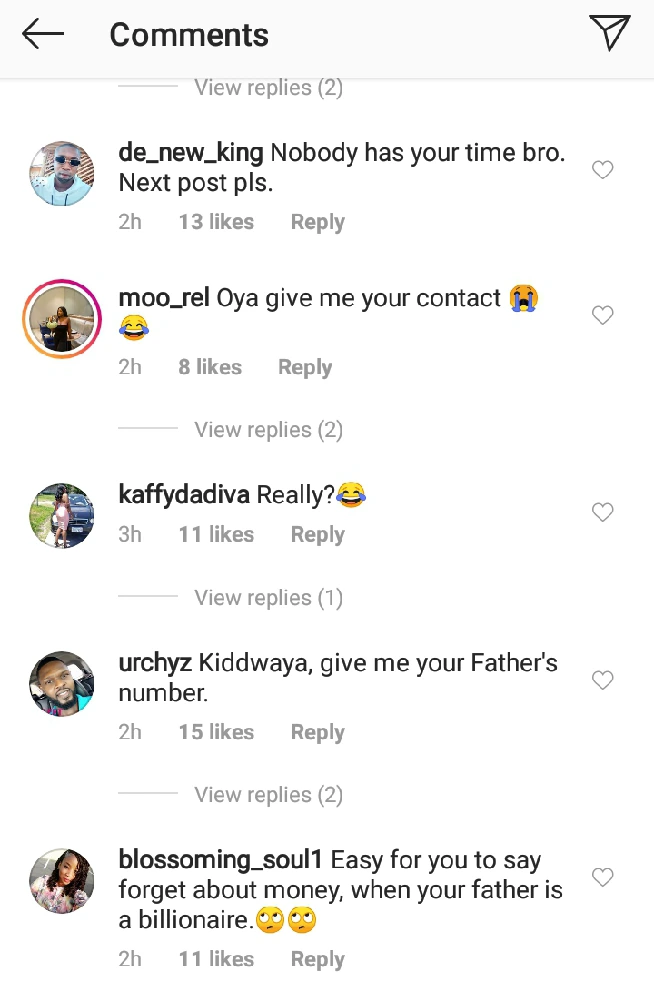This screenshot has height=1005, width=654.
Task: Like kaffydadiva's comment with heart
Action: point(602,512)
